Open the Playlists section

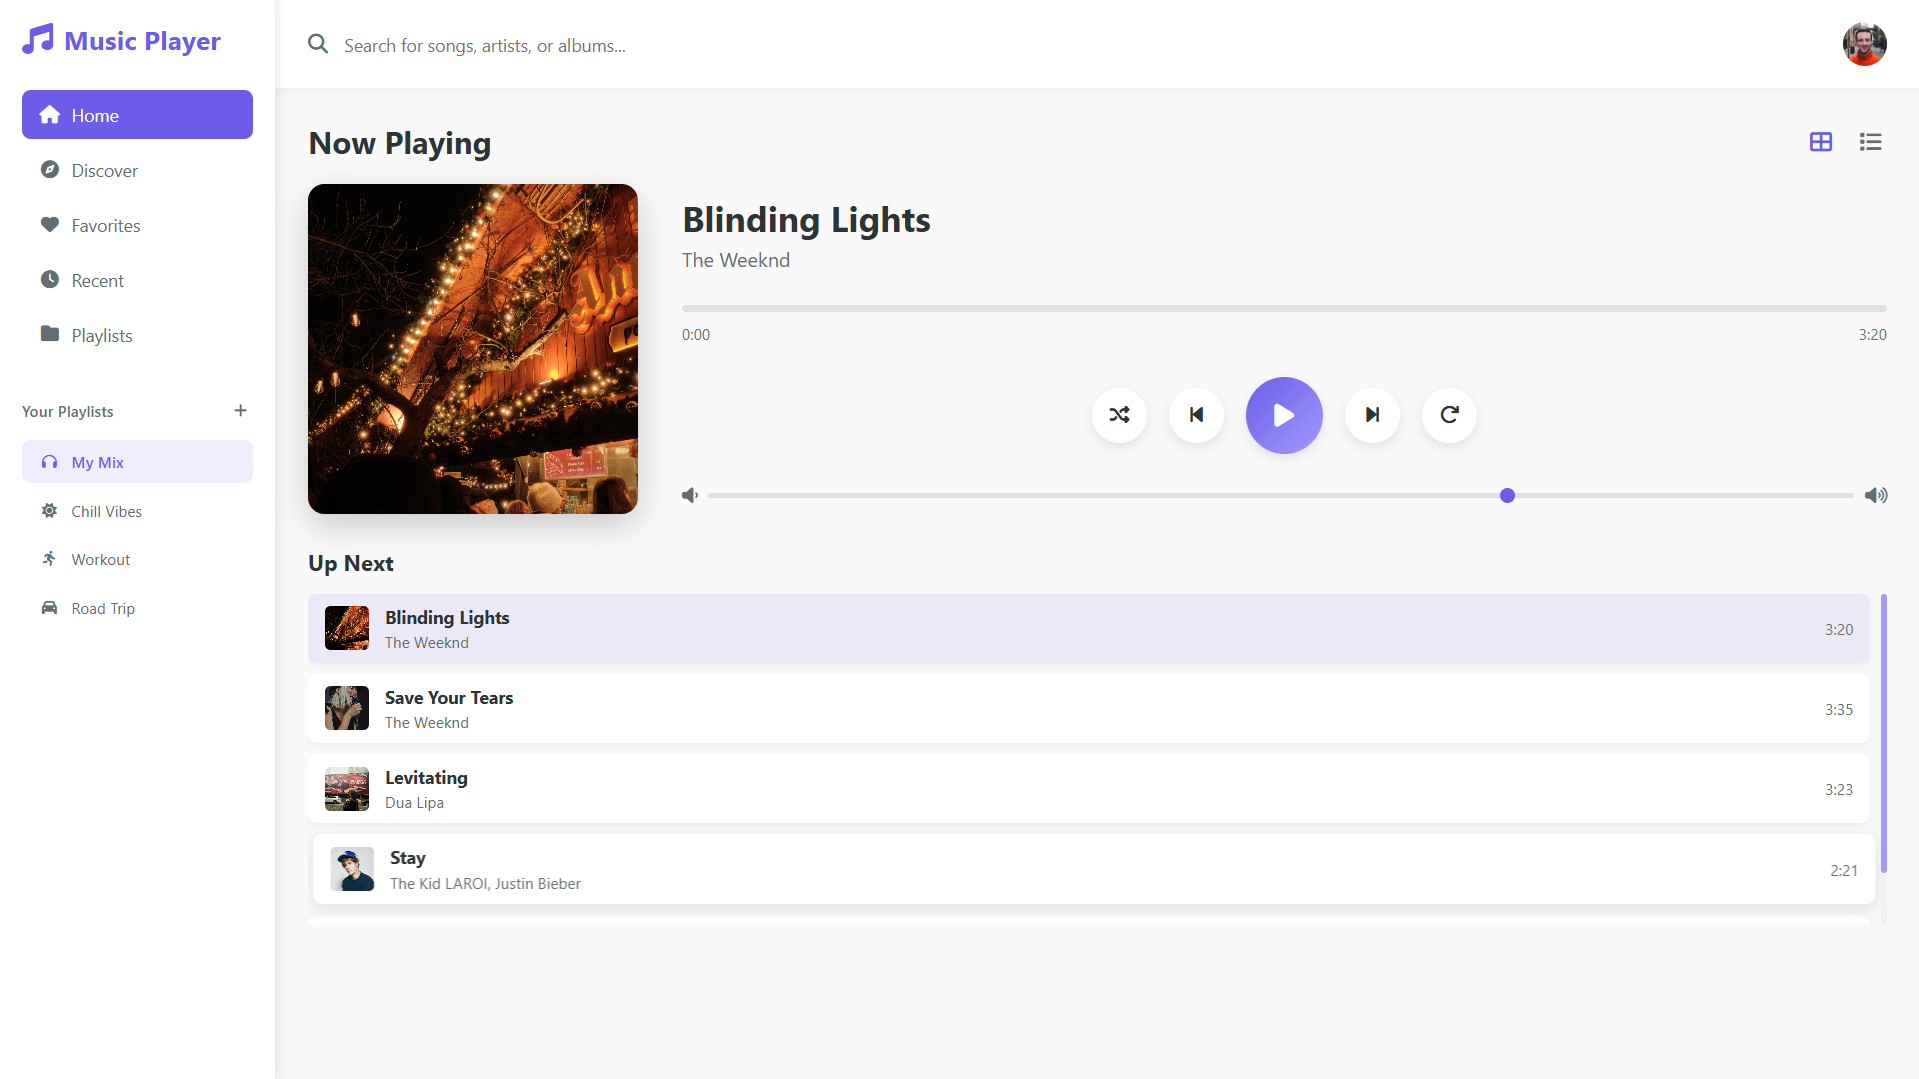point(137,335)
